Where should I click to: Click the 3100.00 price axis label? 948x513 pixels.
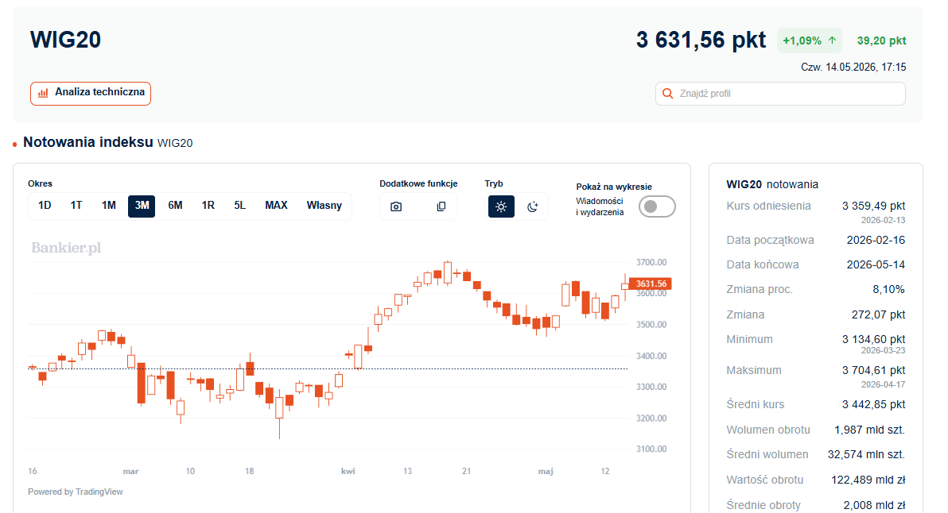point(651,449)
